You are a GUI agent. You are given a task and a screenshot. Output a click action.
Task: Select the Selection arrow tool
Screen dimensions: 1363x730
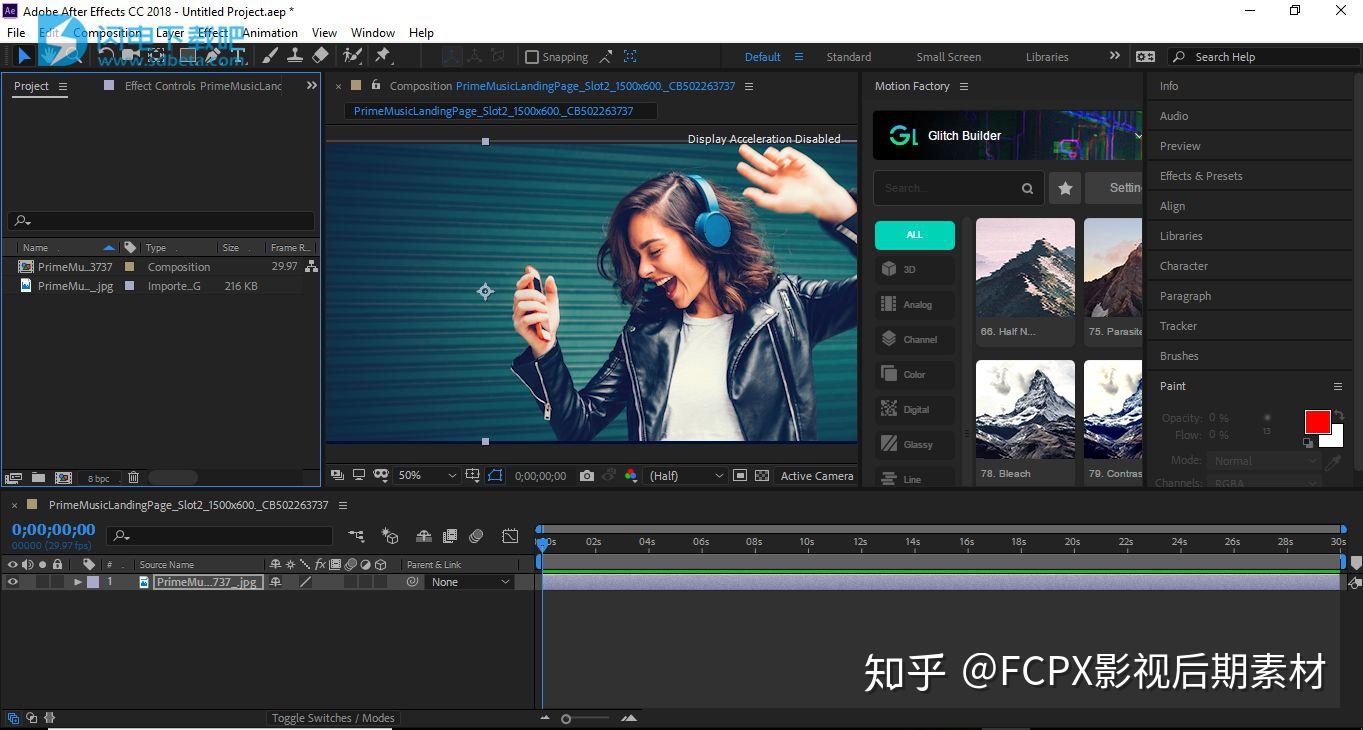[x=24, y=57]
